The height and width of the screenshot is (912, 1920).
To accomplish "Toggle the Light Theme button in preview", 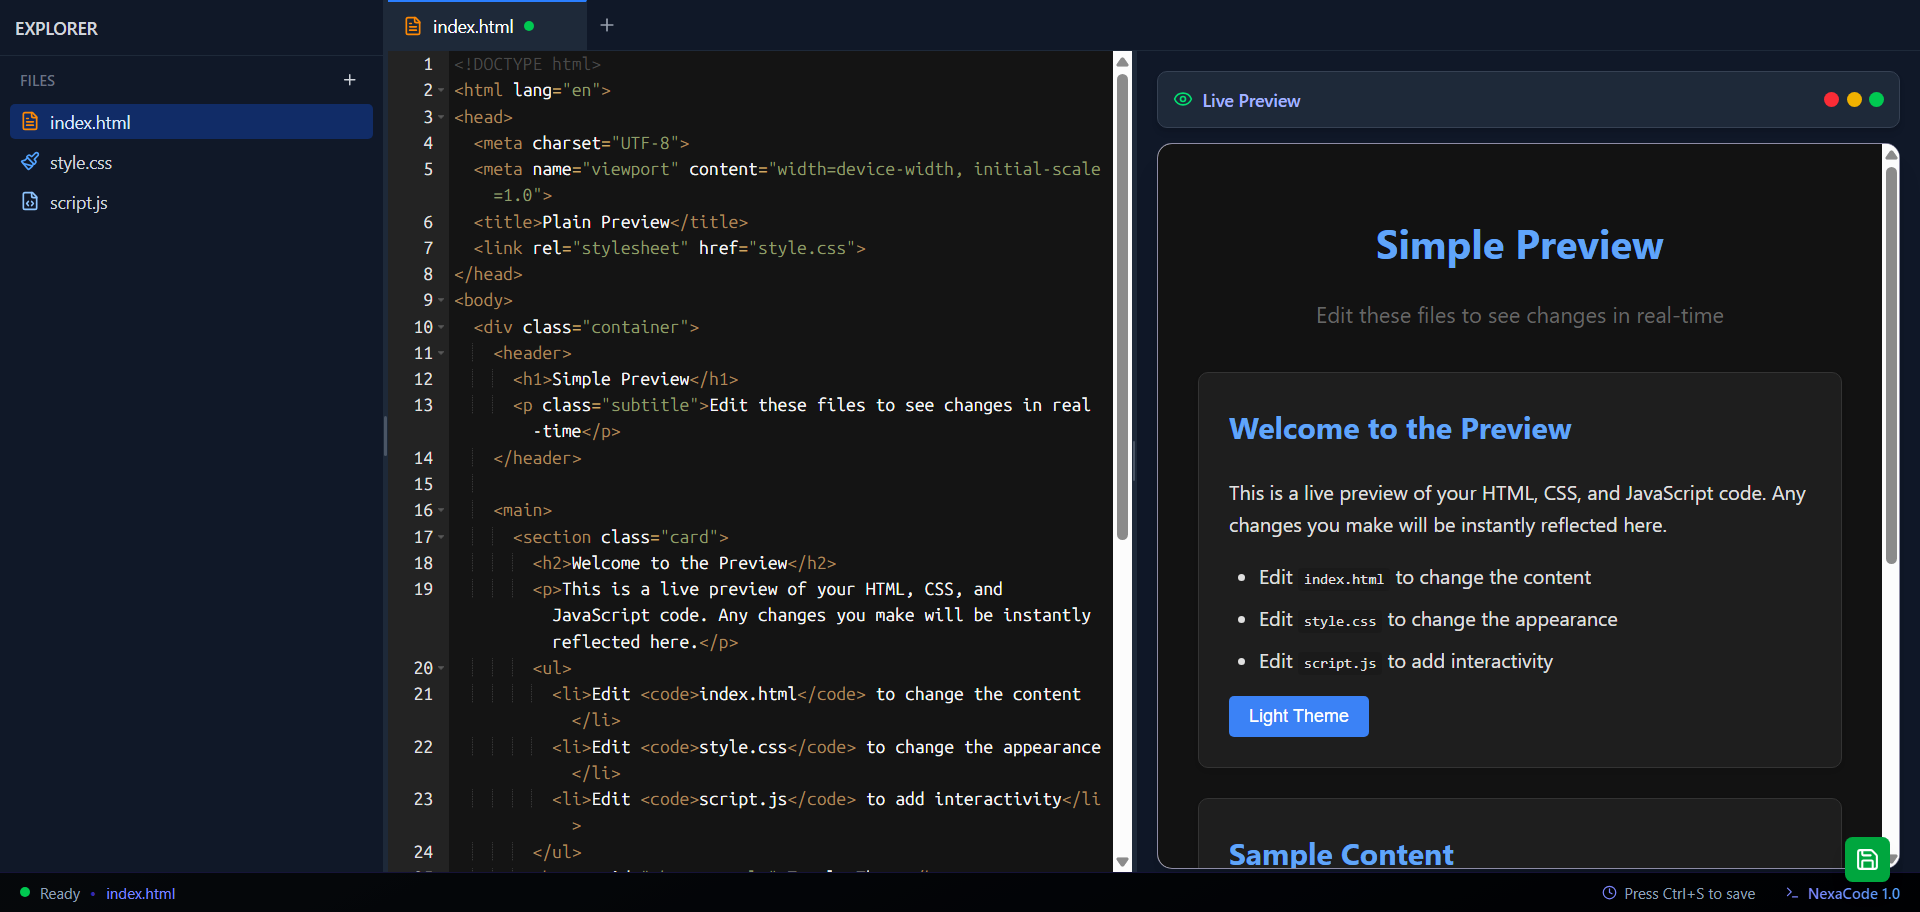I will click(x=1298, y=716).
